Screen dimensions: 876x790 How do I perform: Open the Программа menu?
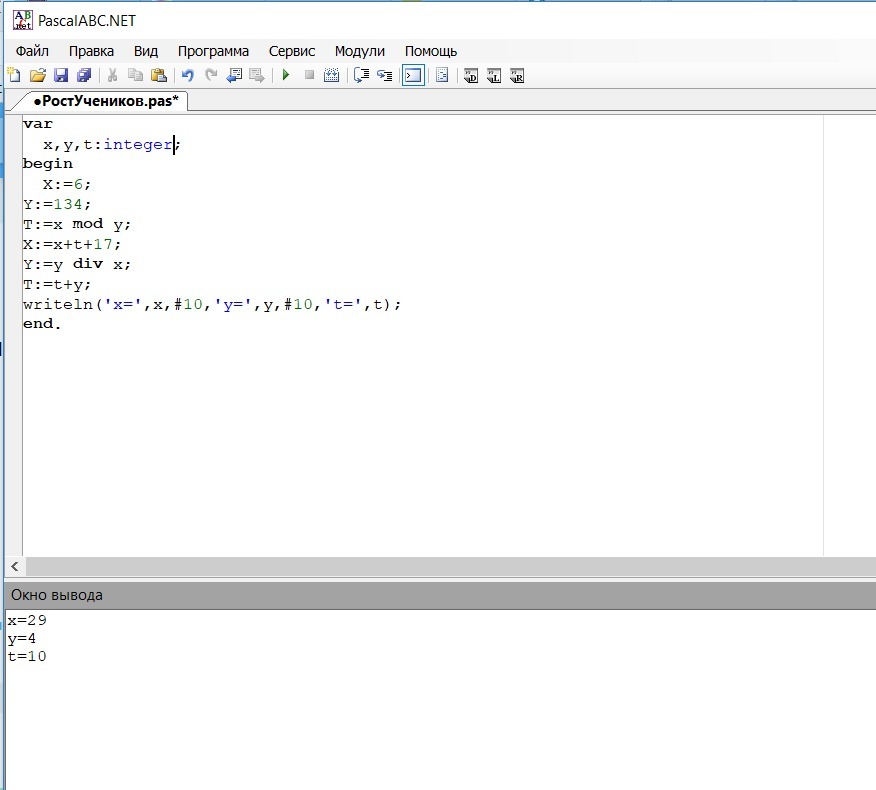(213, 51)
